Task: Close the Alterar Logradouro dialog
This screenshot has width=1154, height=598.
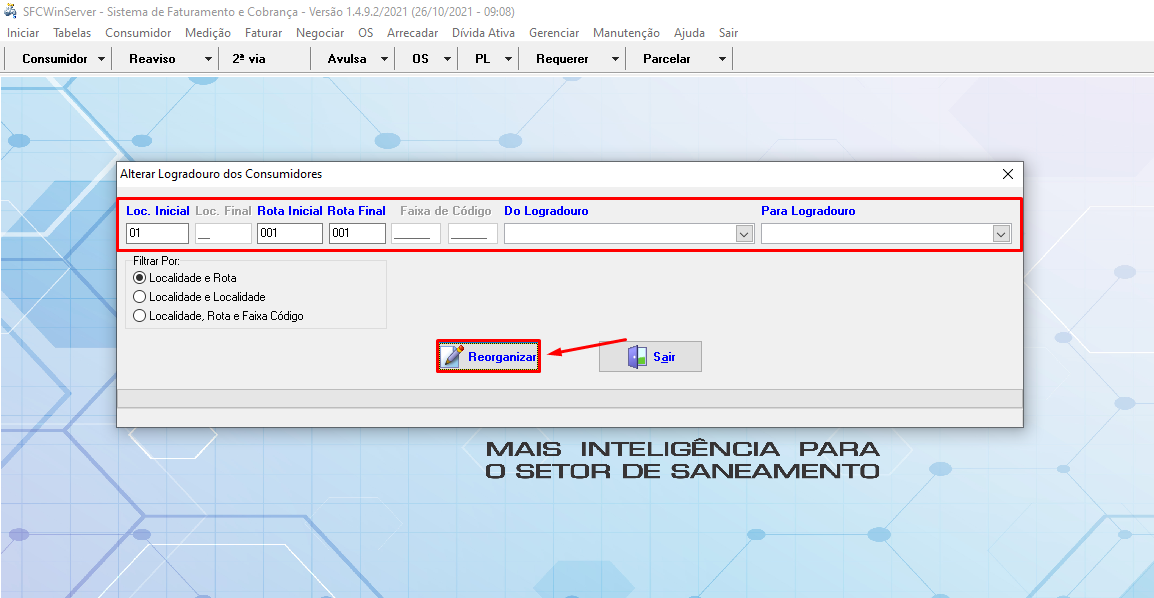Action: tap(1008, 174)
